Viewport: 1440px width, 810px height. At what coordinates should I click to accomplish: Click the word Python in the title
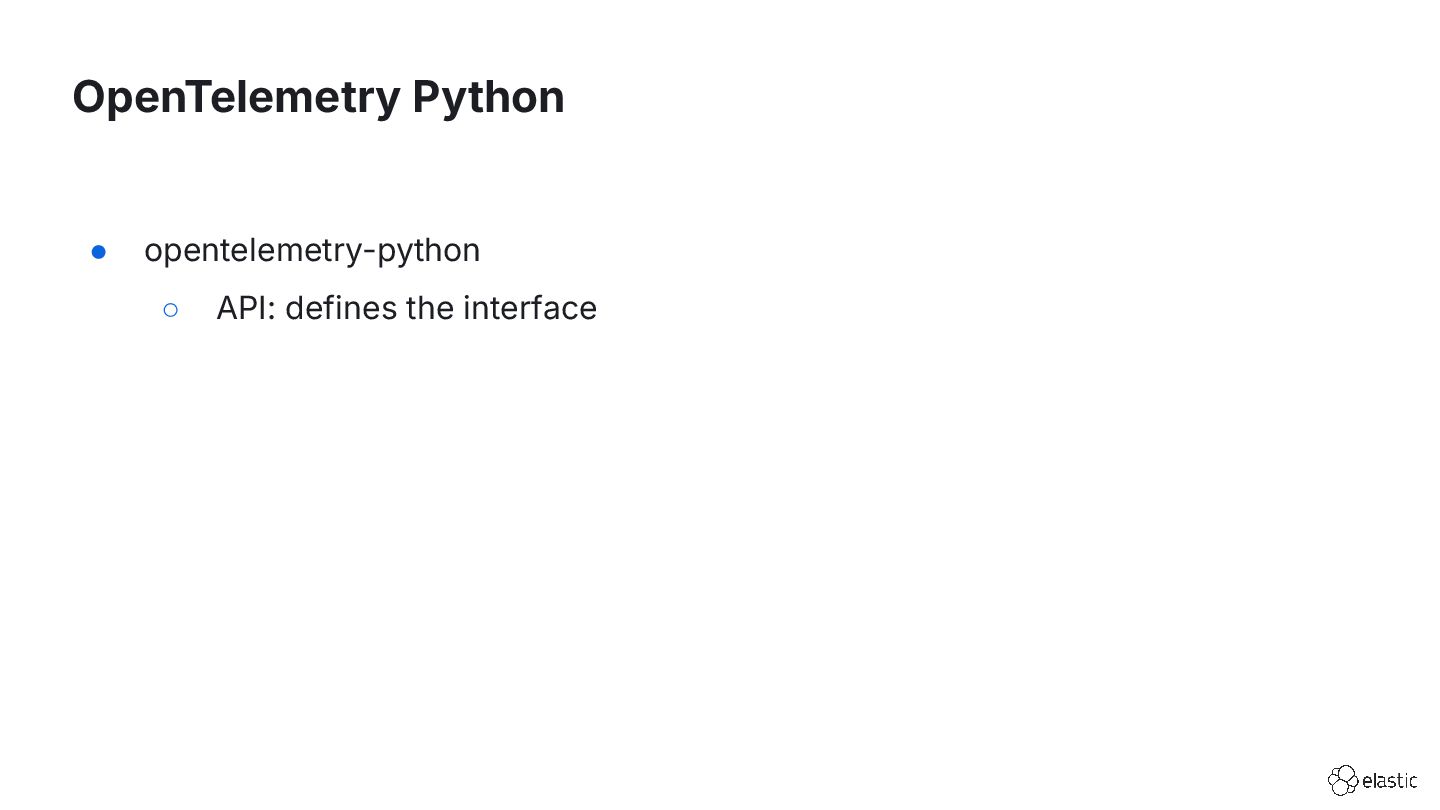pos(488,99)
